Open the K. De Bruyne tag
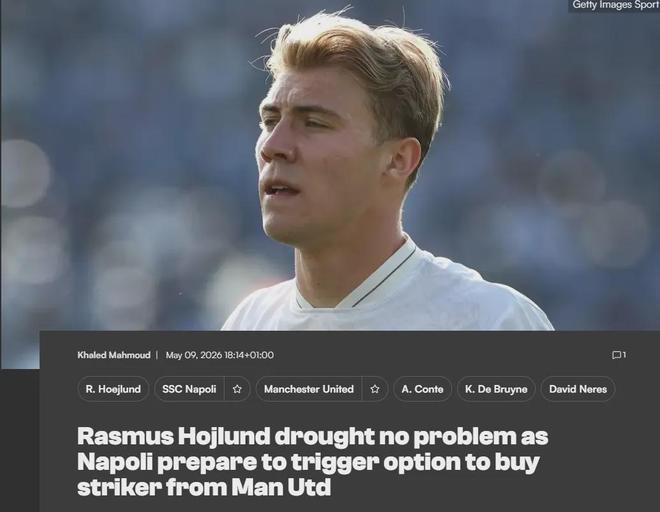The height and width of the screenshot is (512, 660). click(x=496, y=389)
